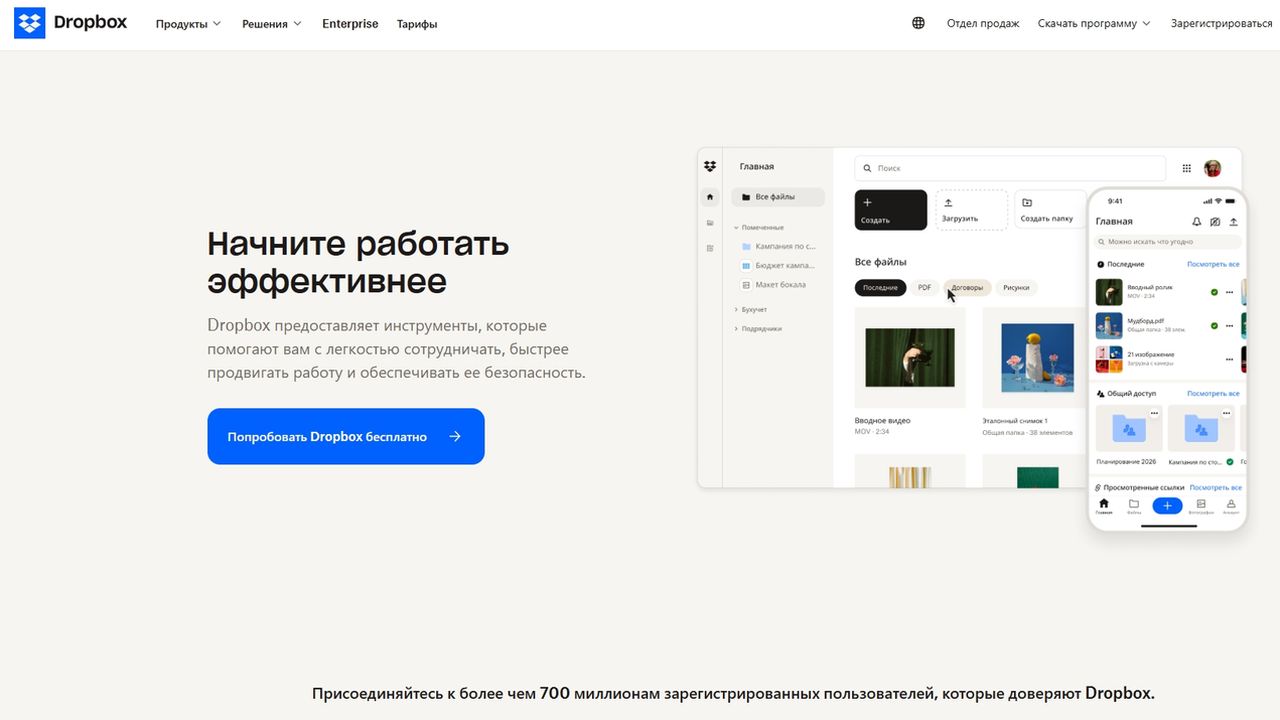
Task: Open the three-dot menu for Вводный ролик
Action: tap(1229, 292)
